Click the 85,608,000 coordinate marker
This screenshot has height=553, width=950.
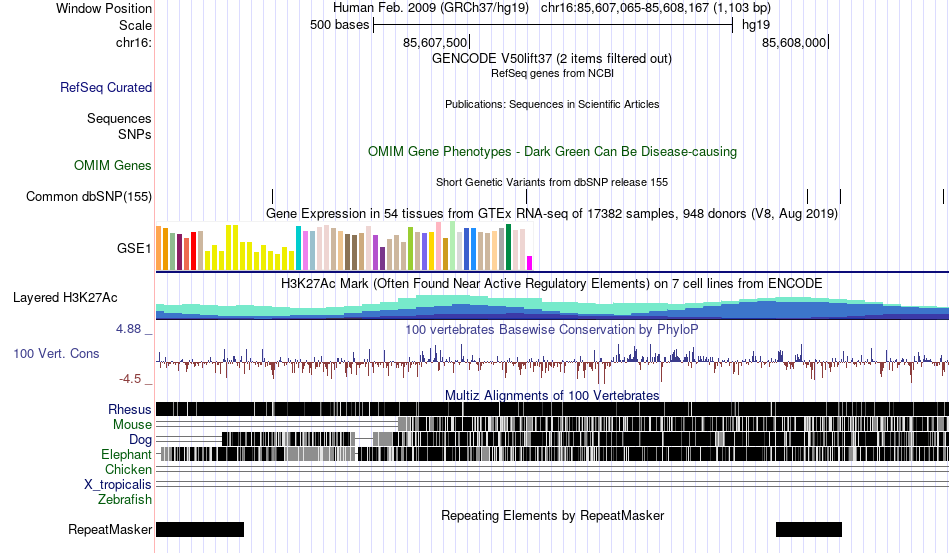pos(794,42)
